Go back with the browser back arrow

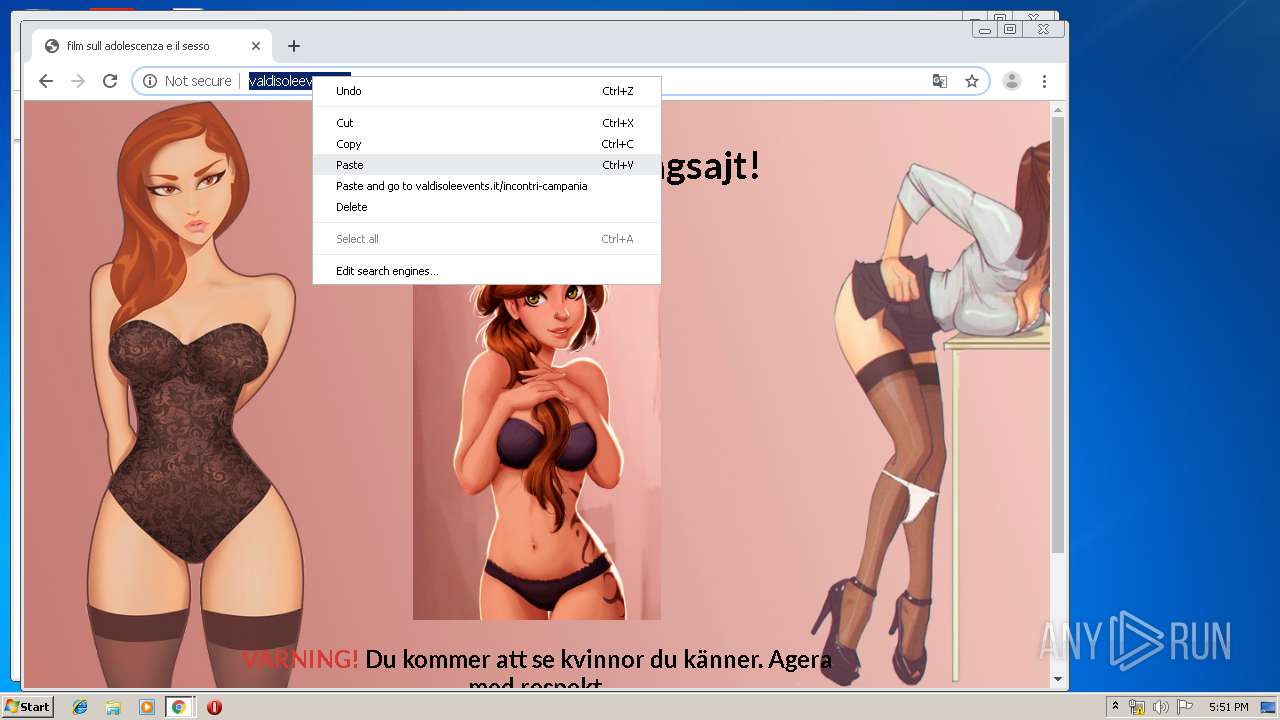click(45, 81)
